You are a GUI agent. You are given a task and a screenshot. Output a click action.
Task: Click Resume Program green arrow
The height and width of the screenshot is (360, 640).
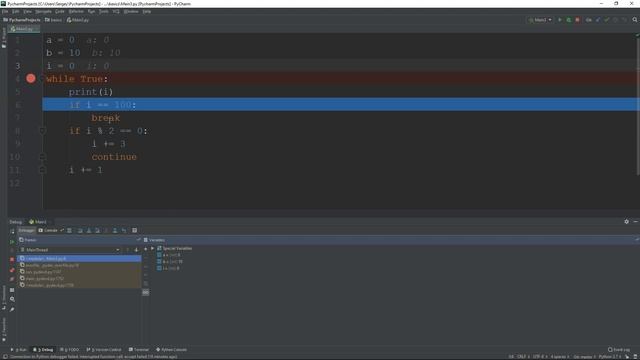pos(12,242)
